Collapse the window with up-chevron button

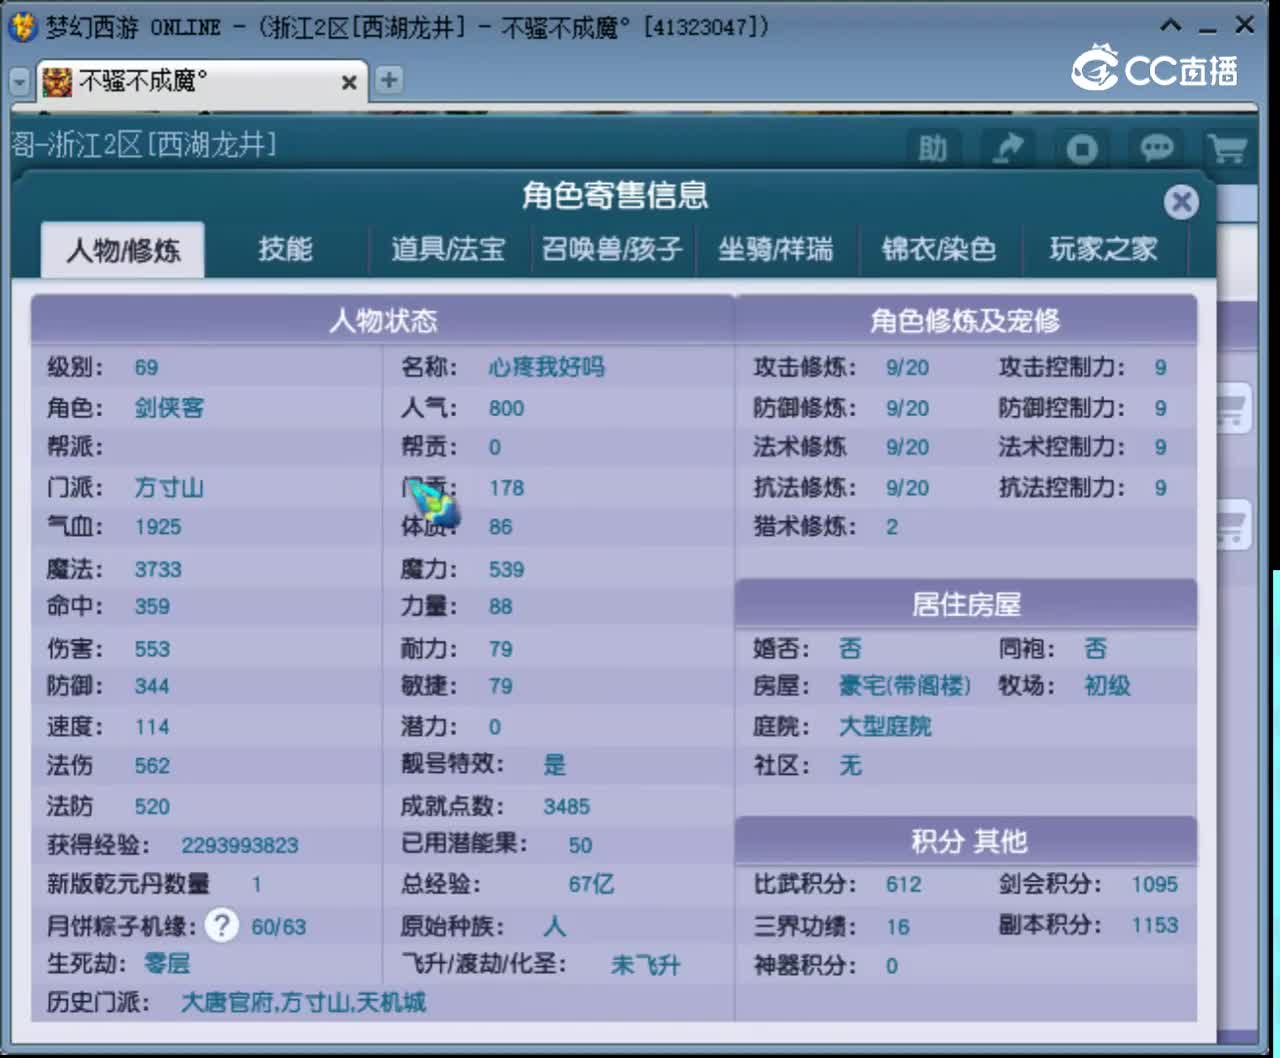coord(1171,26)
